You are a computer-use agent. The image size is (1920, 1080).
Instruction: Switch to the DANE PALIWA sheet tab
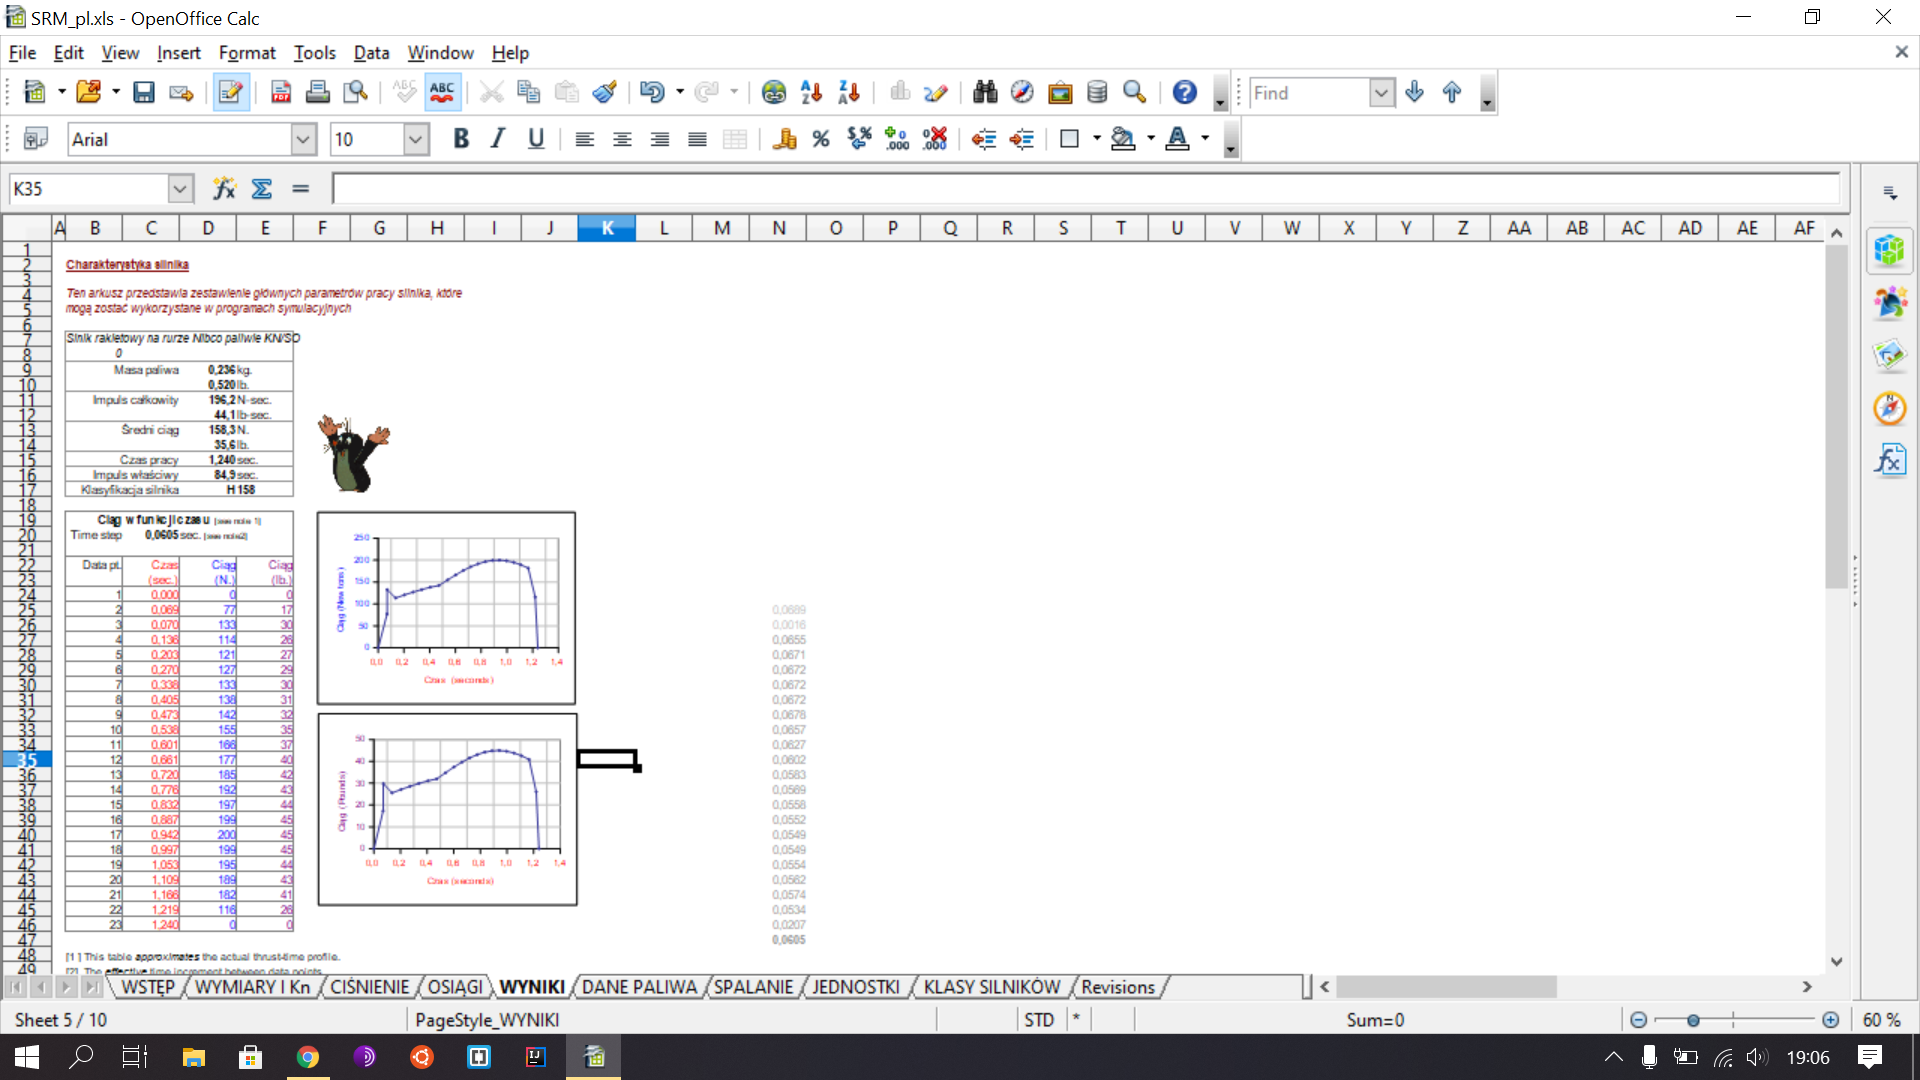tap(639, 988)
